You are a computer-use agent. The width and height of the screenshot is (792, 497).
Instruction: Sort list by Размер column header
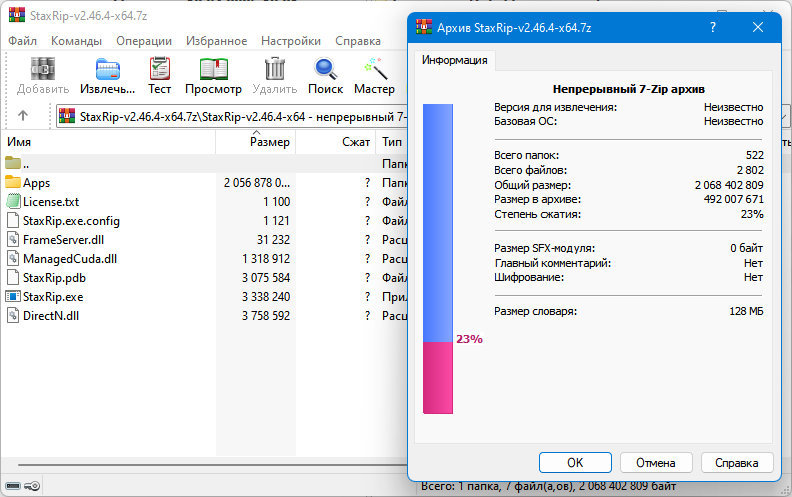click(256, 142)
